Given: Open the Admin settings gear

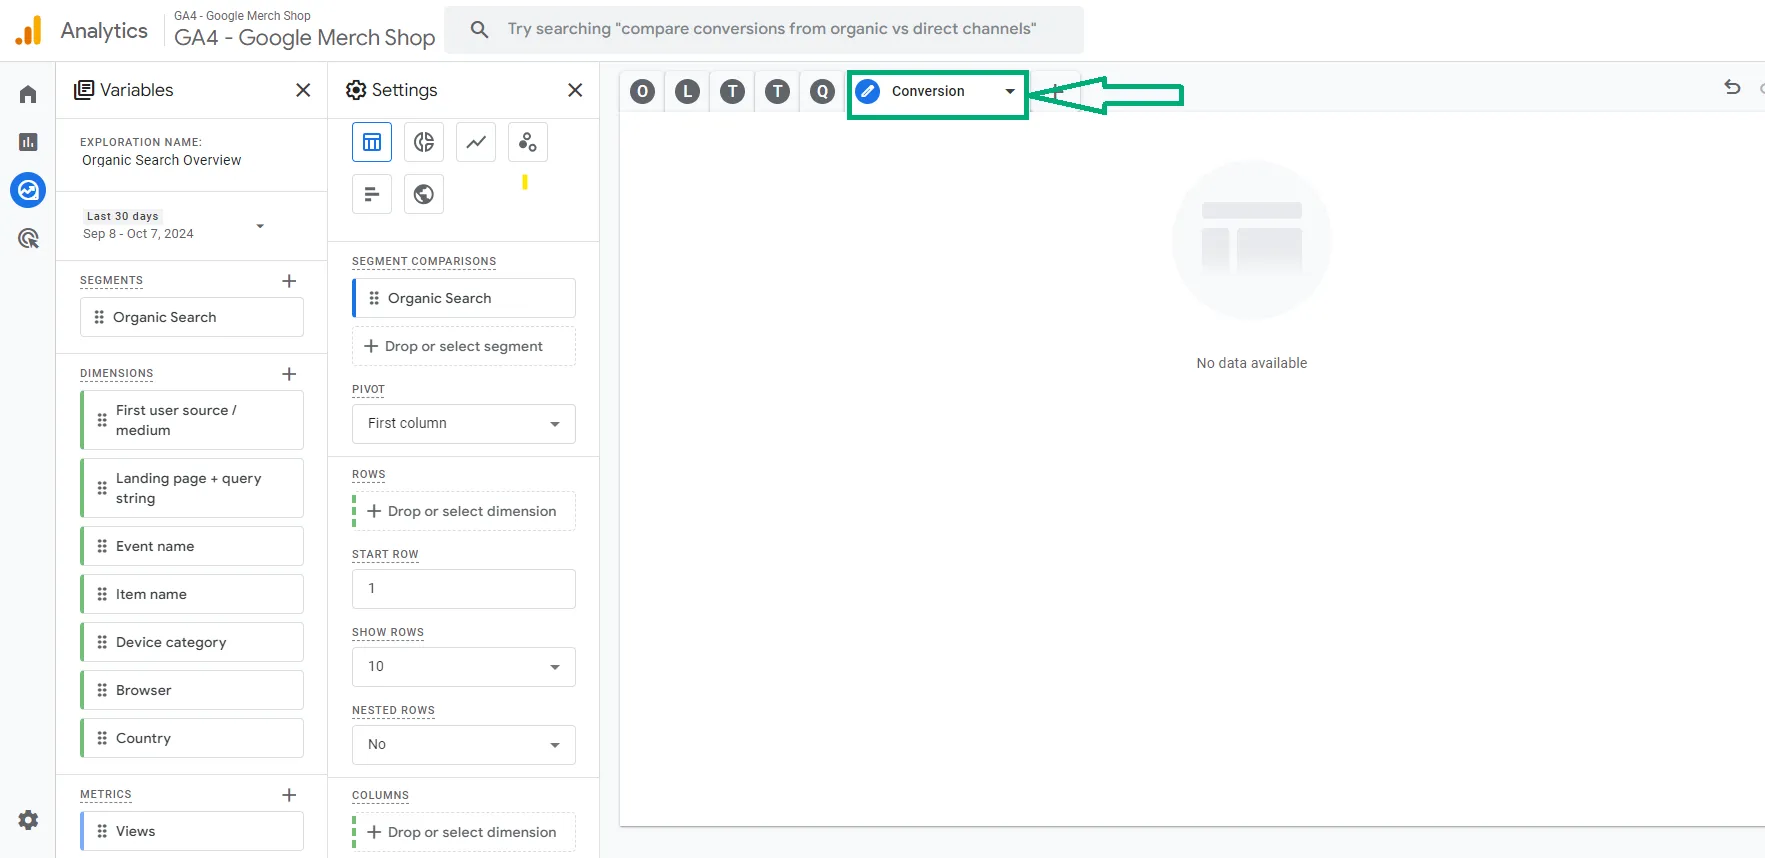Looking at the screenshot, I should click(x=28, y=820).
